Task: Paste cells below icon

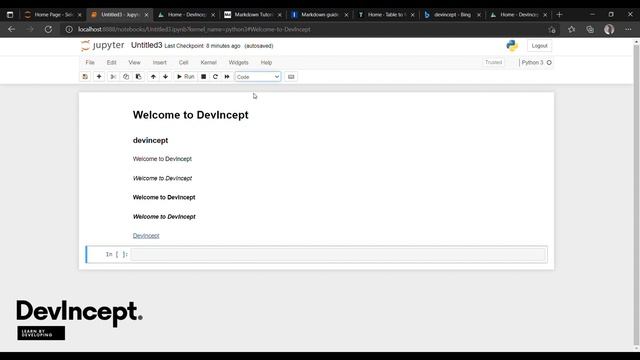Action: [138, 77]
